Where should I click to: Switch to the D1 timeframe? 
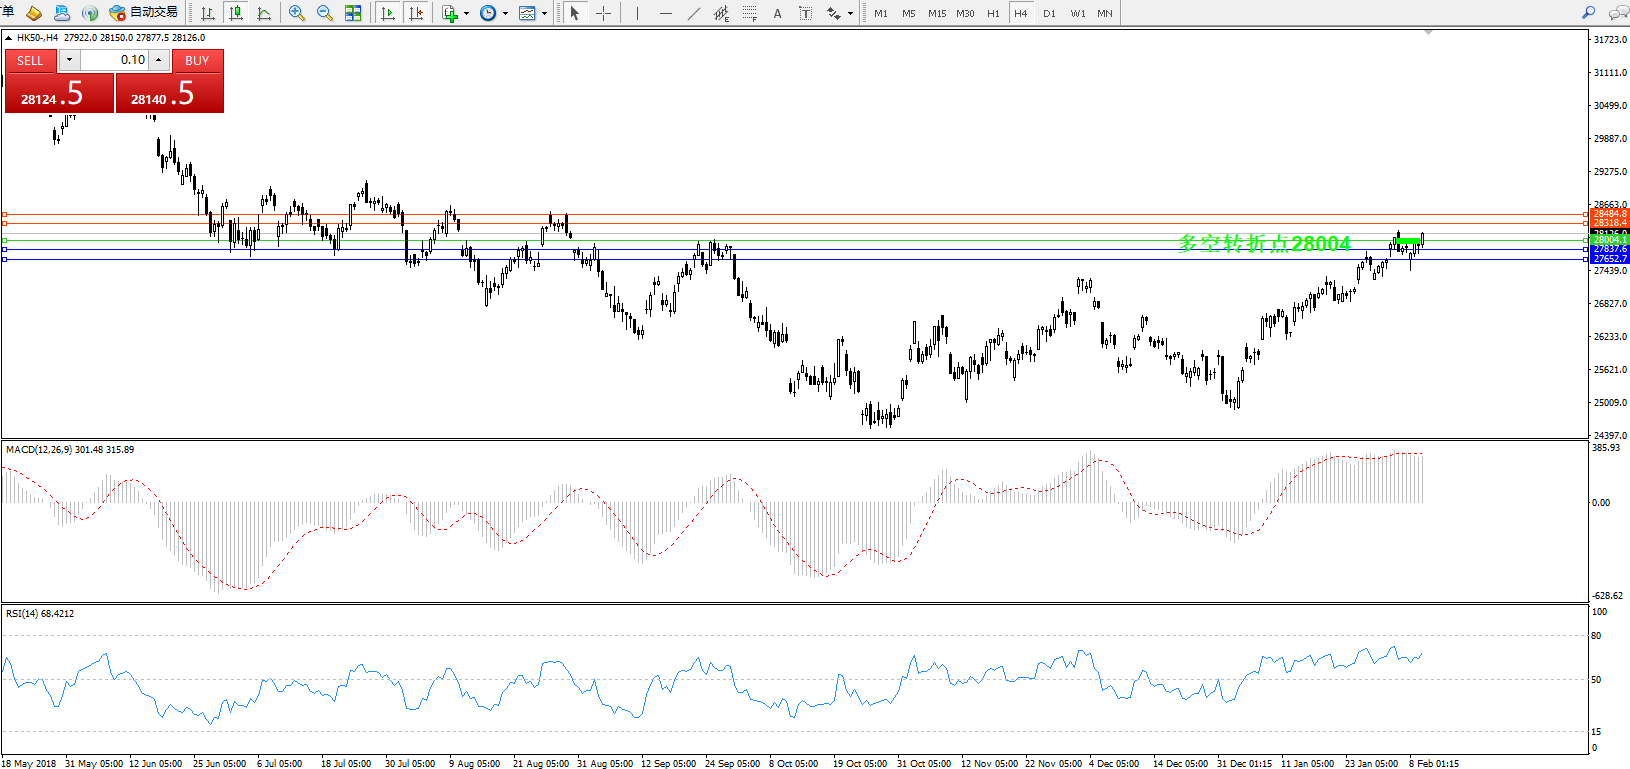click(x=1049, y=13)
